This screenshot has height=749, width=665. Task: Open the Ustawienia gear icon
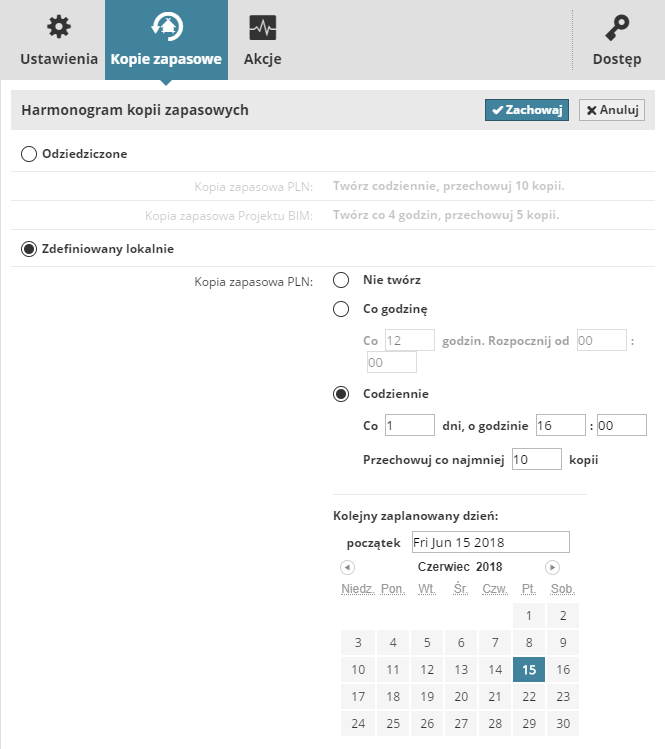click(59, 28)
